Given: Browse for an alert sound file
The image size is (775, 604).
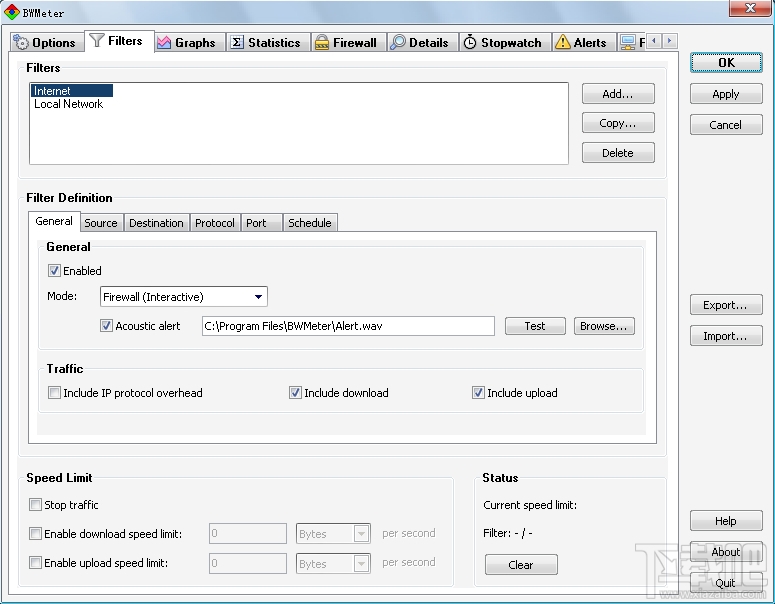Looking at the screenshot, I should click(x=604, y=326).
